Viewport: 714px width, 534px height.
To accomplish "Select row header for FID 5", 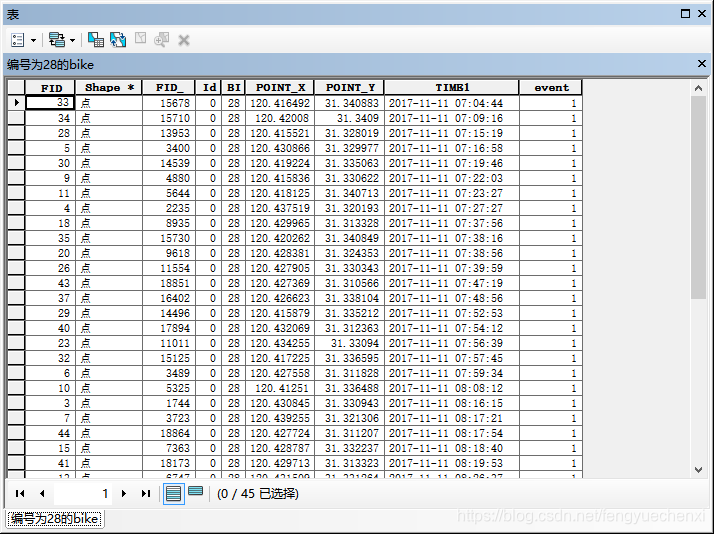I will (16, 148).
